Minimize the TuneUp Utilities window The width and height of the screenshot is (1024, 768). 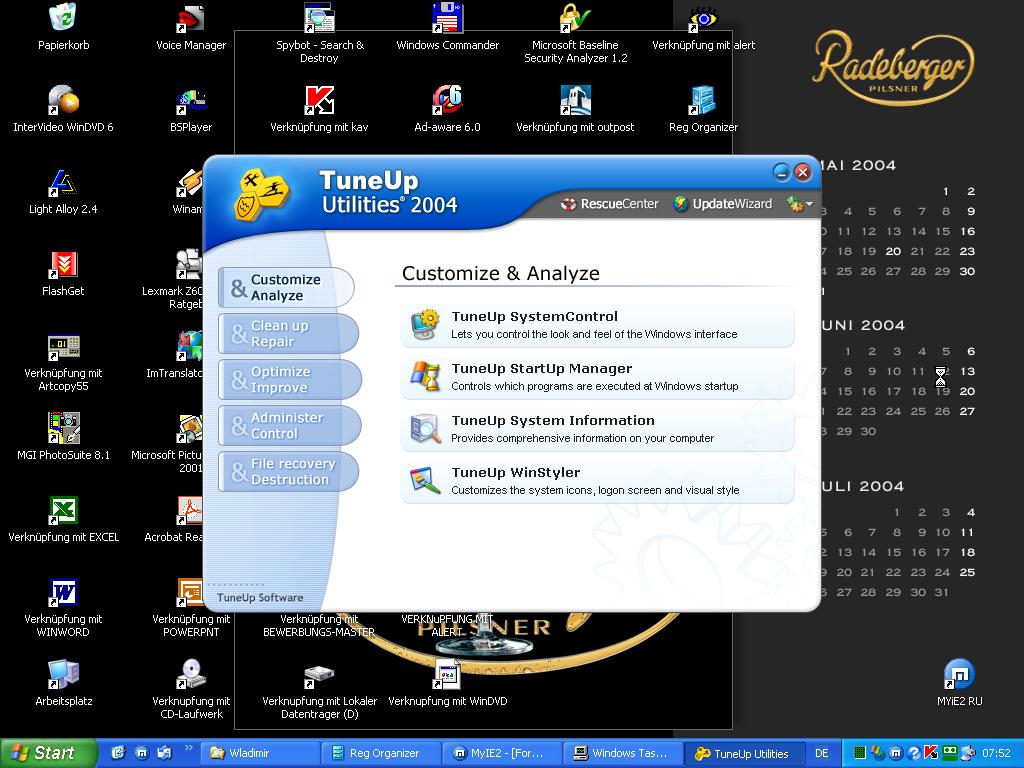pyautogui.click(x=782, y=172)
